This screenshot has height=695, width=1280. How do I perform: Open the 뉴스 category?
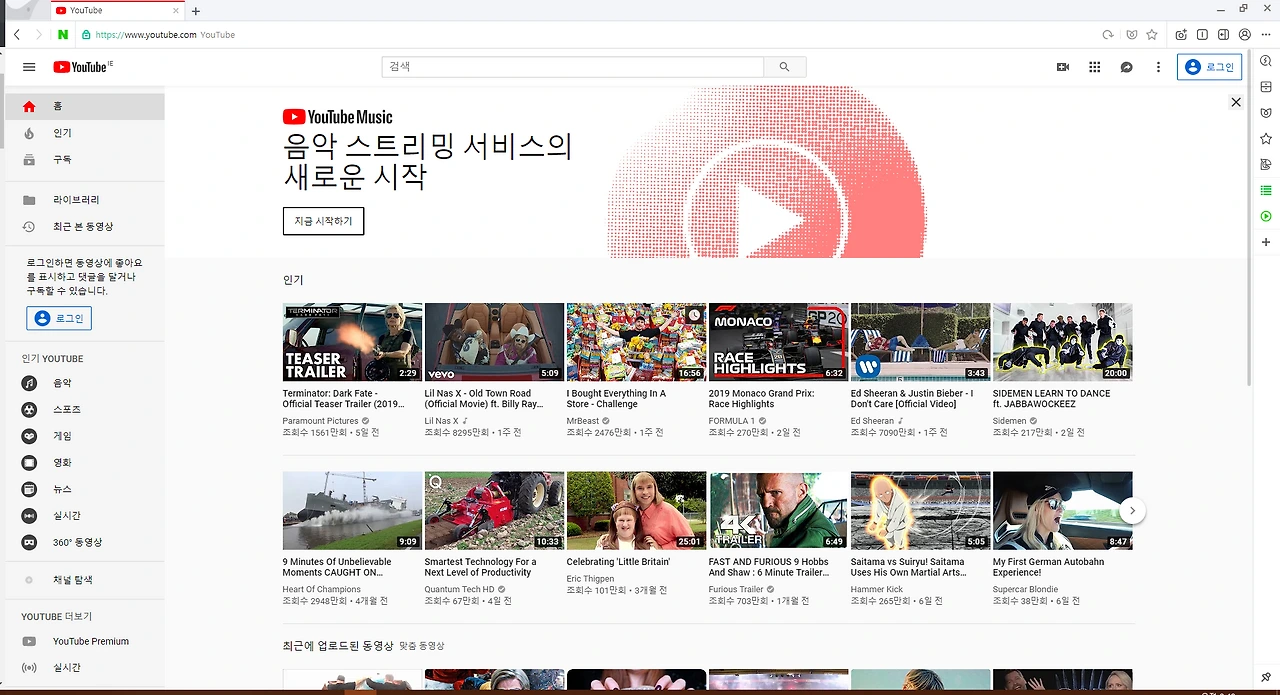pos(85,489)
